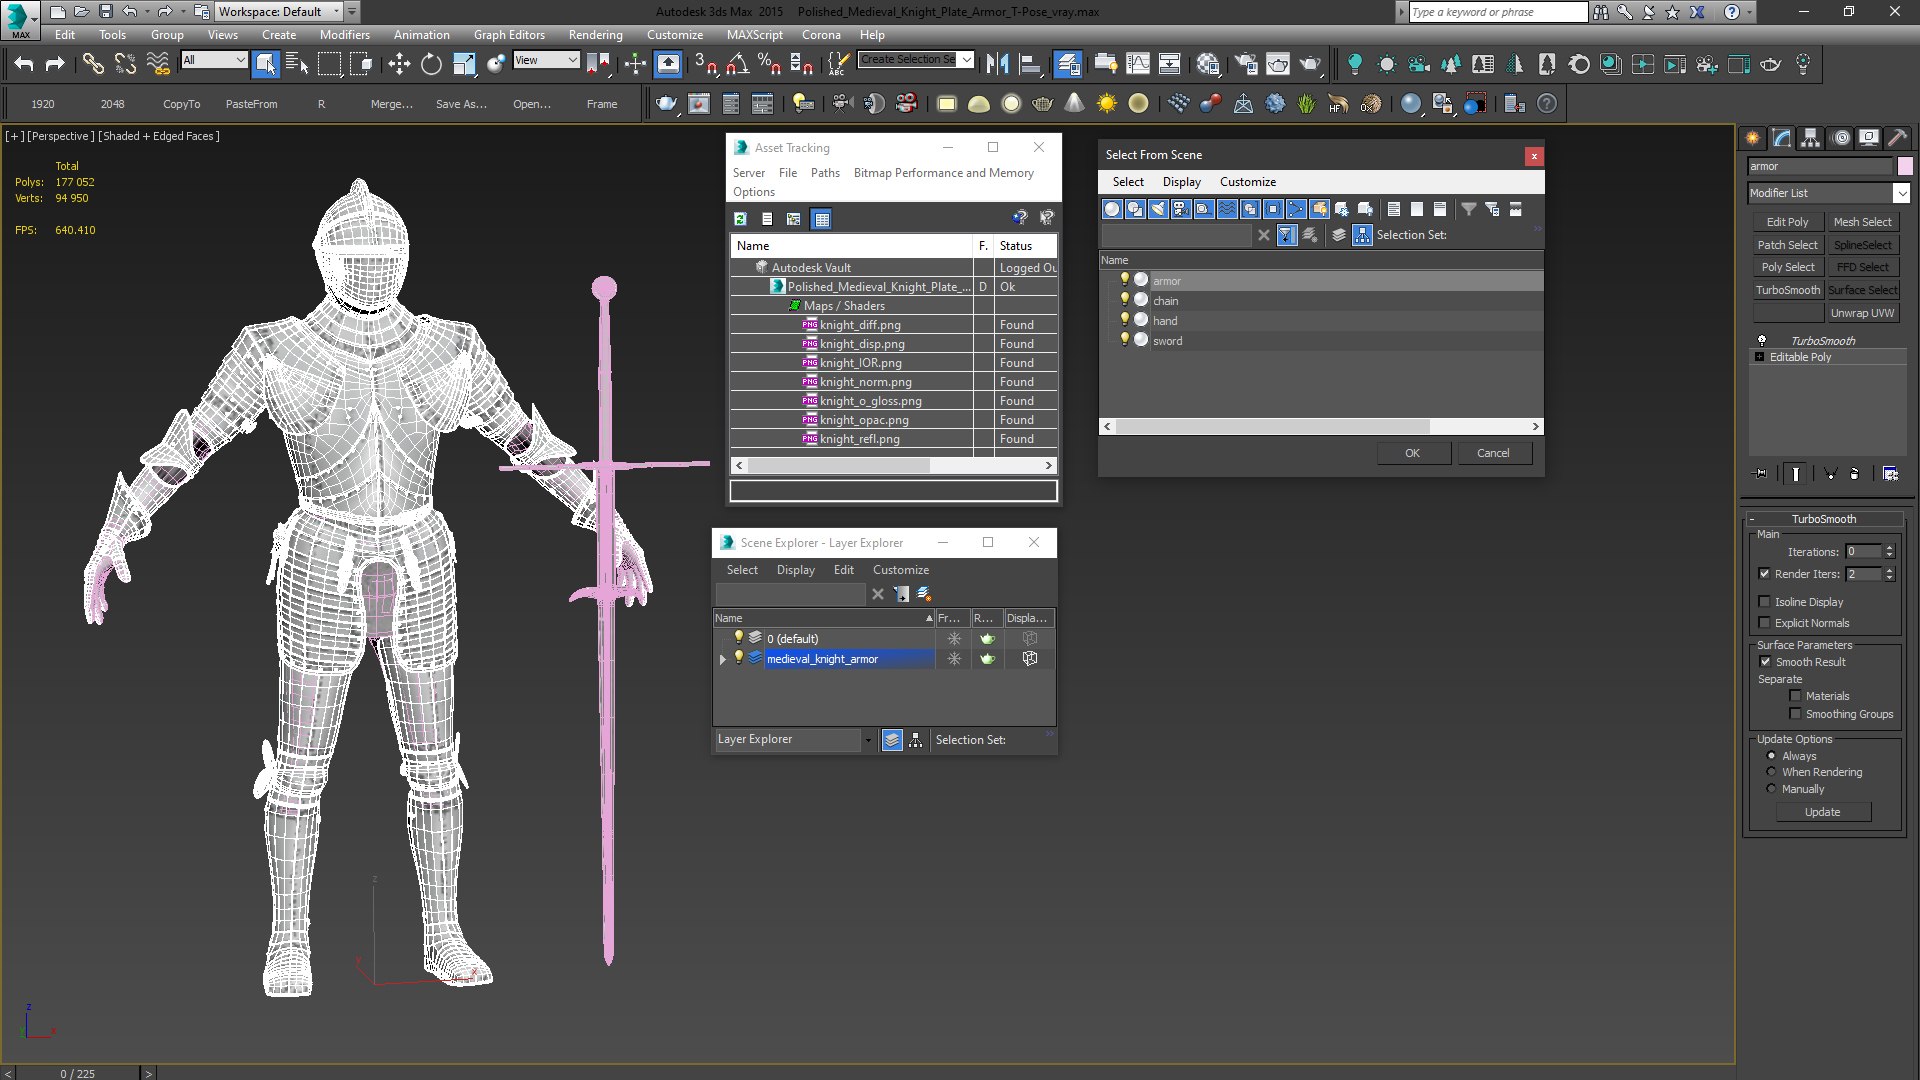Activate the Bind to Space Warp tool
Image resolution: width=1920 pixels, height=1080 pixels.
tap(158, 64)
